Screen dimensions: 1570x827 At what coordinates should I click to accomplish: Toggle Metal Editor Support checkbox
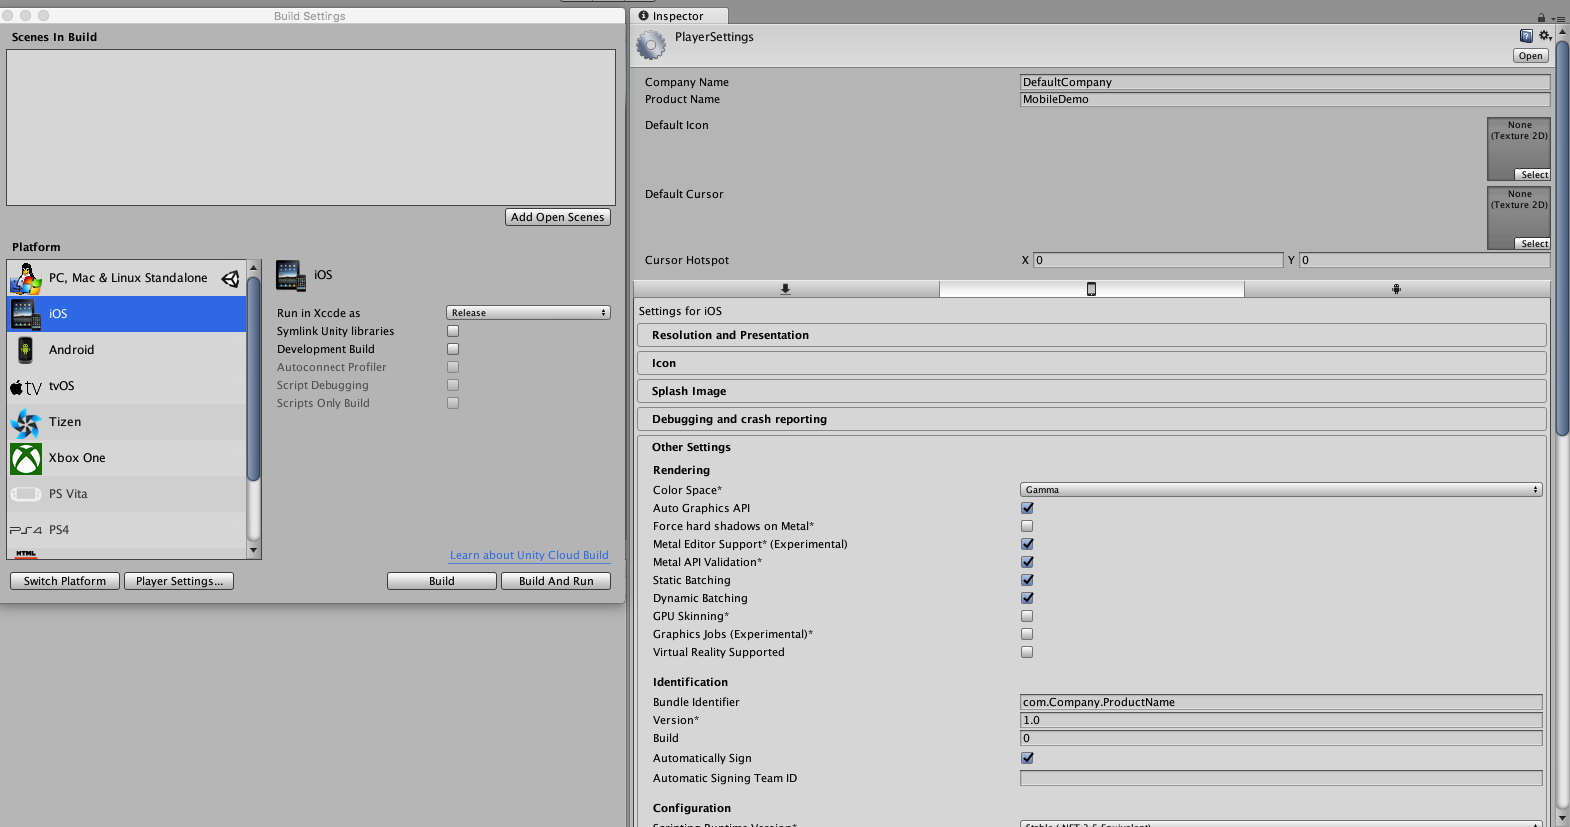pos(1027,544)
